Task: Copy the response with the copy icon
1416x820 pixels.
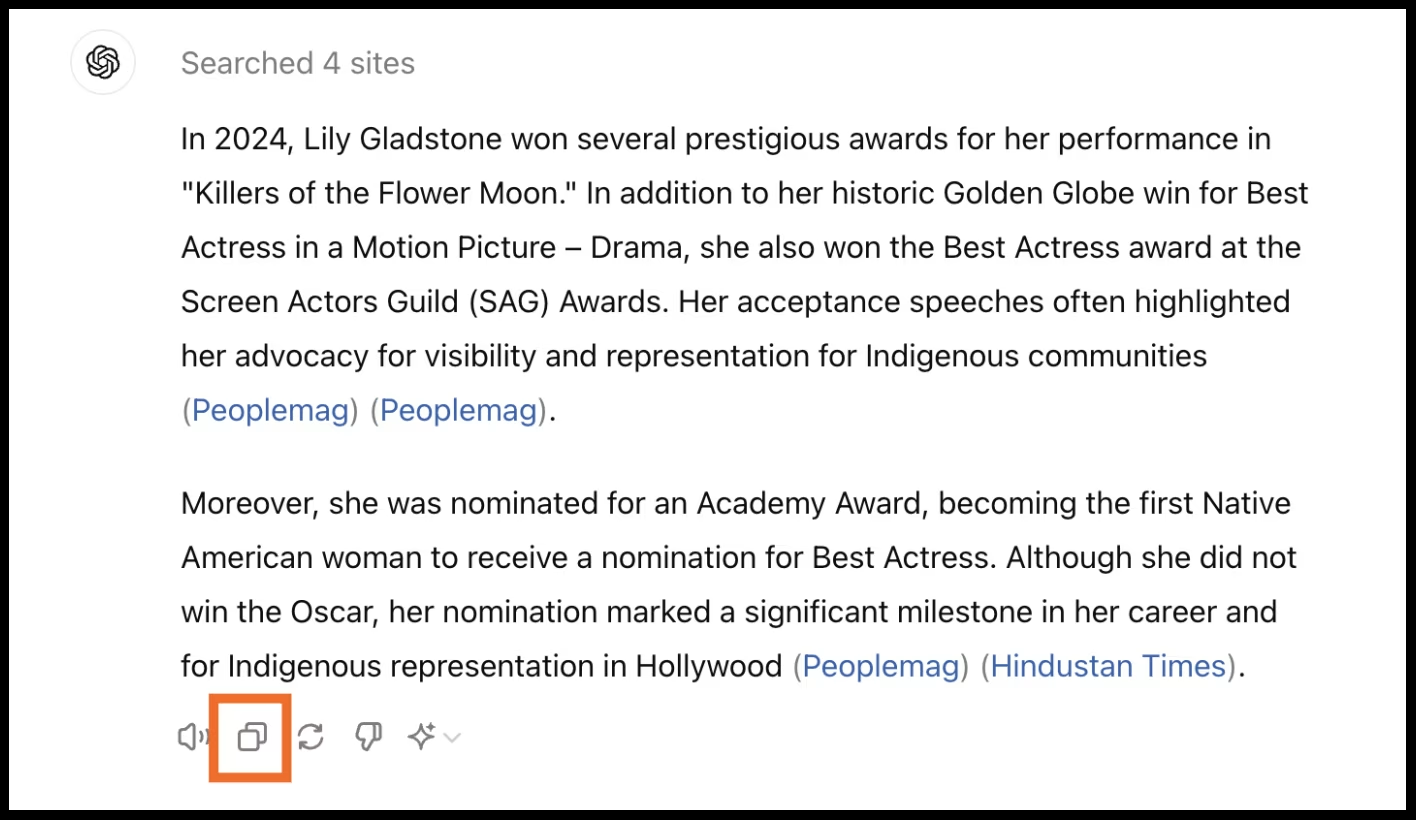Action: point(252,738)
